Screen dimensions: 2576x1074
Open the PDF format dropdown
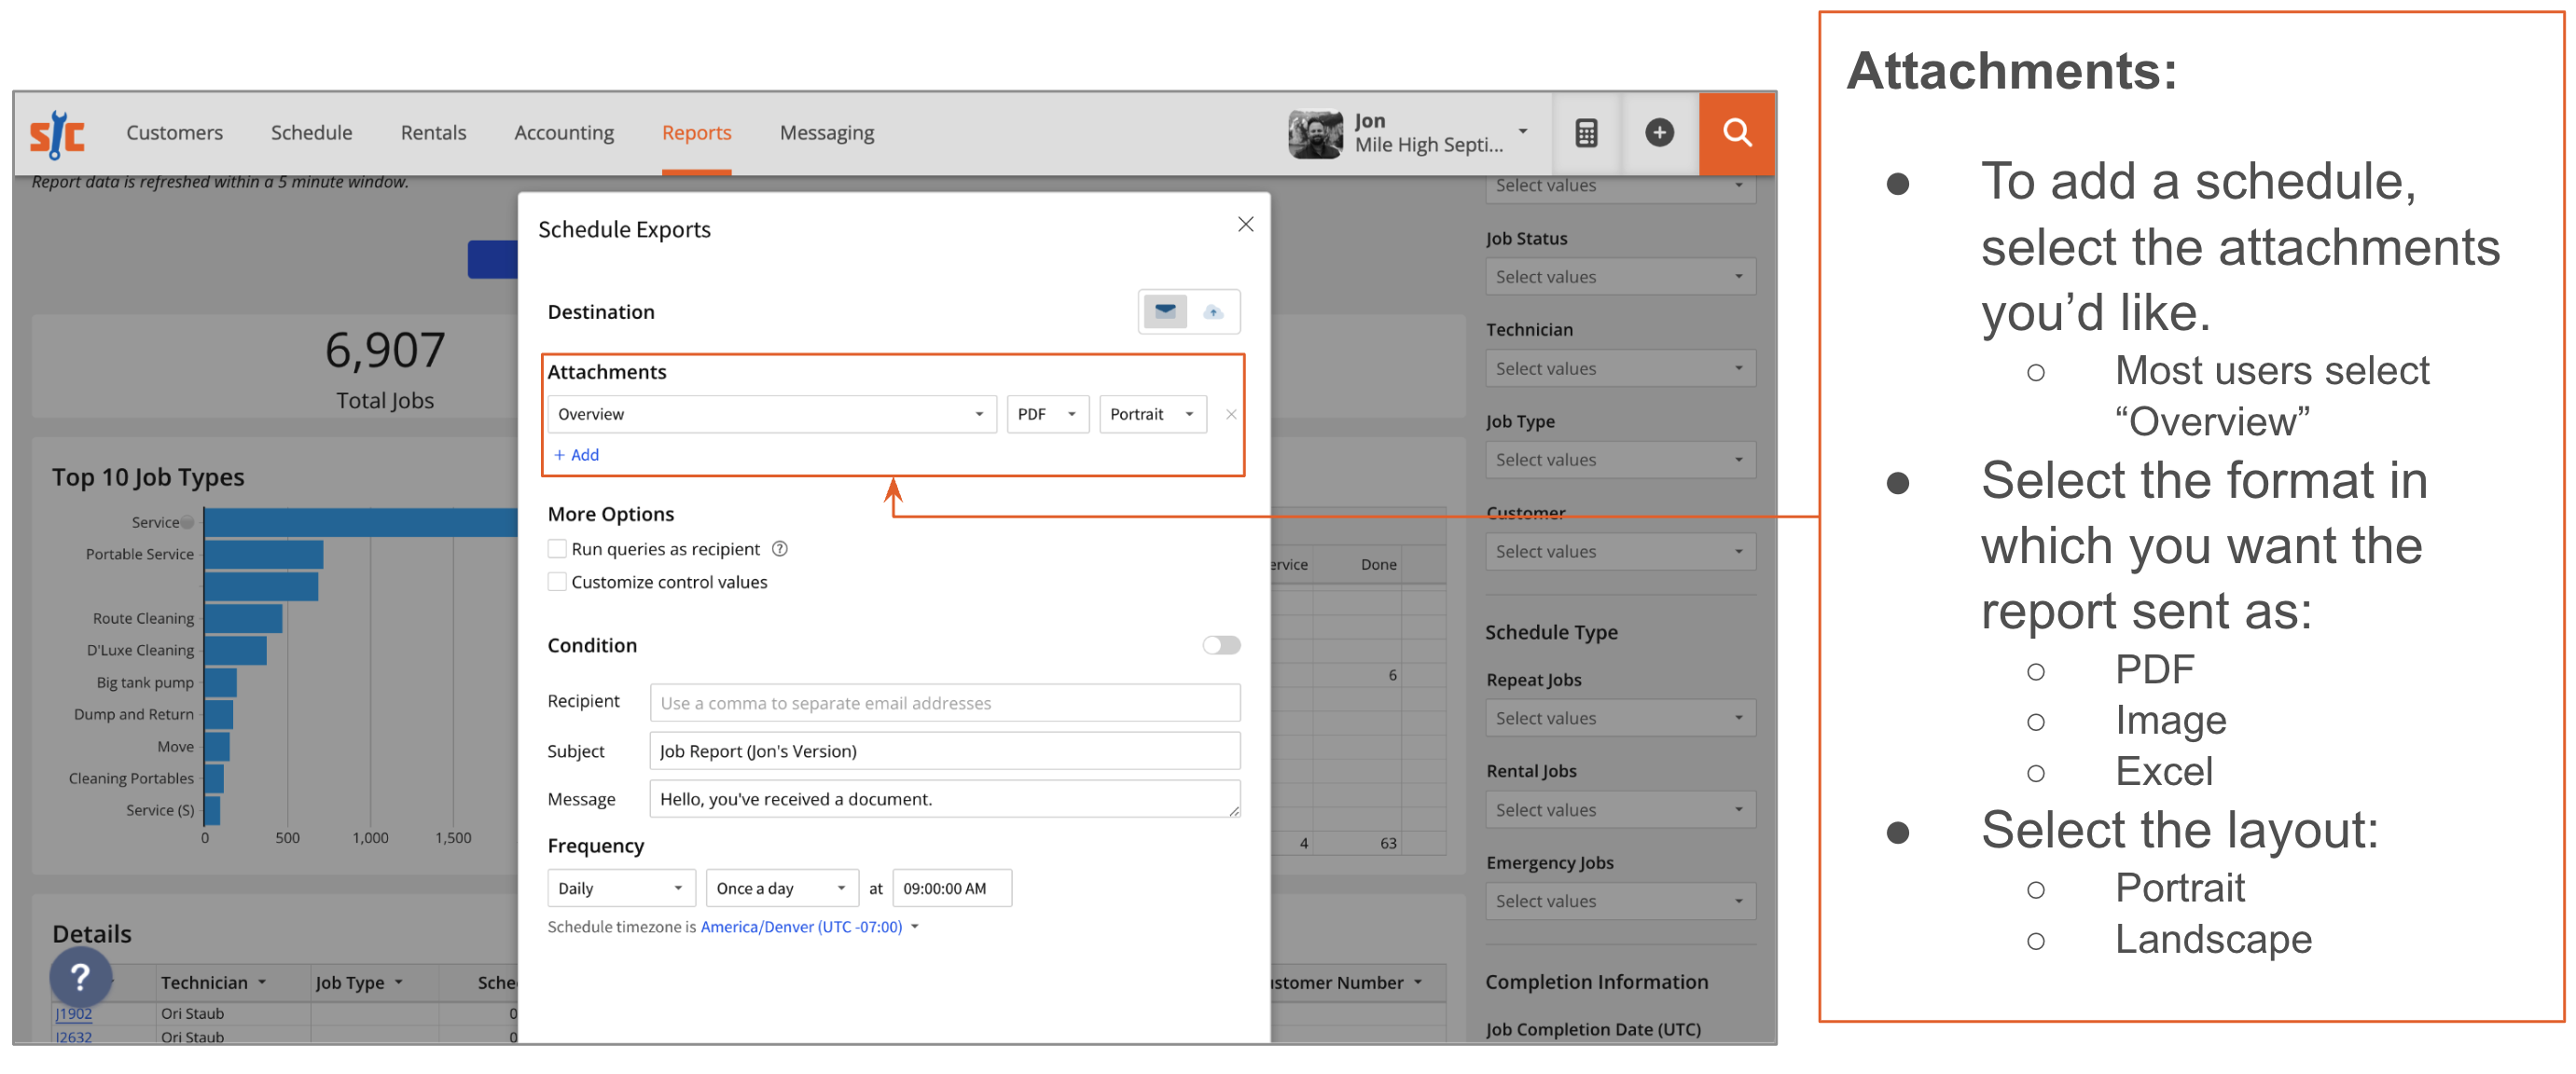click(1047, 414)
